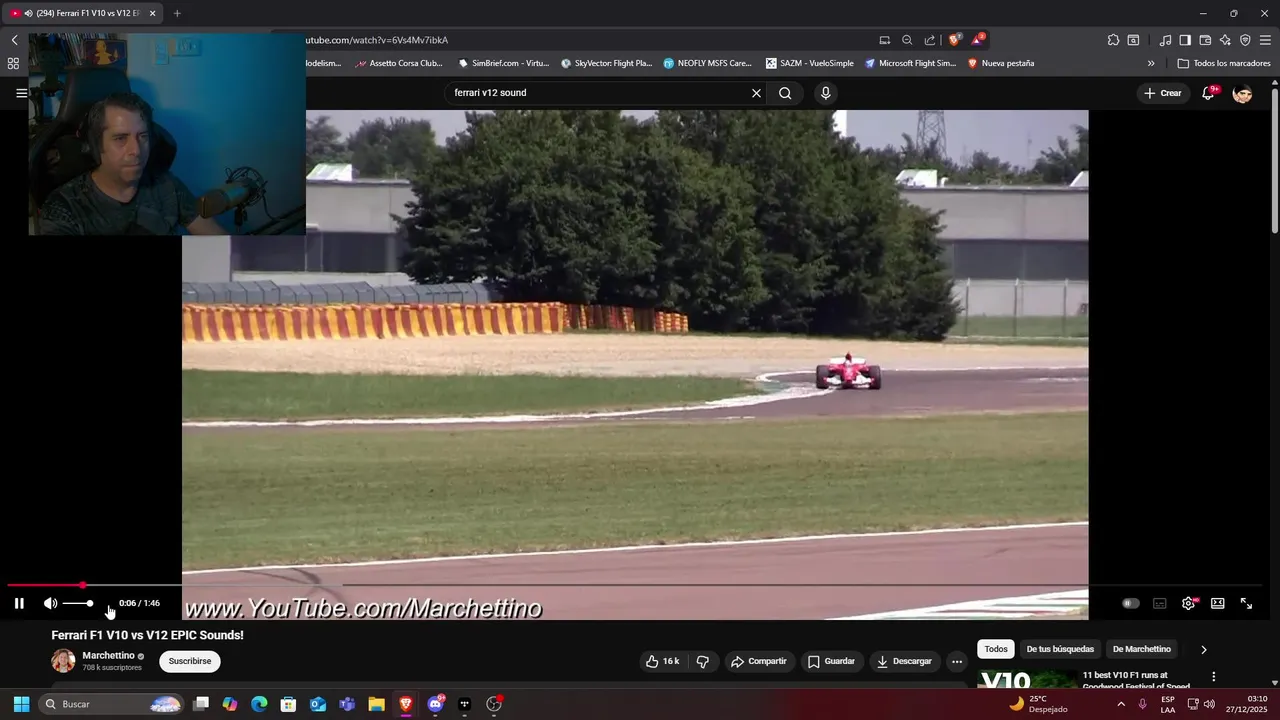The height and width of the screenshot is (720, 1280).
Task: Switch to the Ferrari F1 V10 vs V12 tab
Action: tap(83, 13)
